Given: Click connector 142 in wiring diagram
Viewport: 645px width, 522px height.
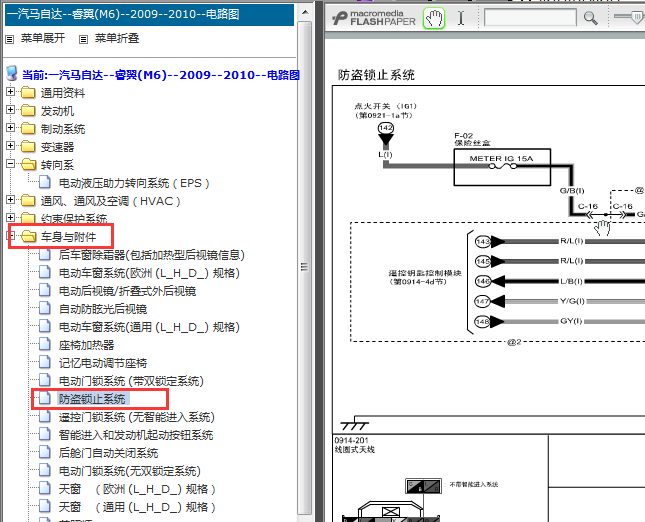Looking at the screenshot, I should tap(385, 128).
